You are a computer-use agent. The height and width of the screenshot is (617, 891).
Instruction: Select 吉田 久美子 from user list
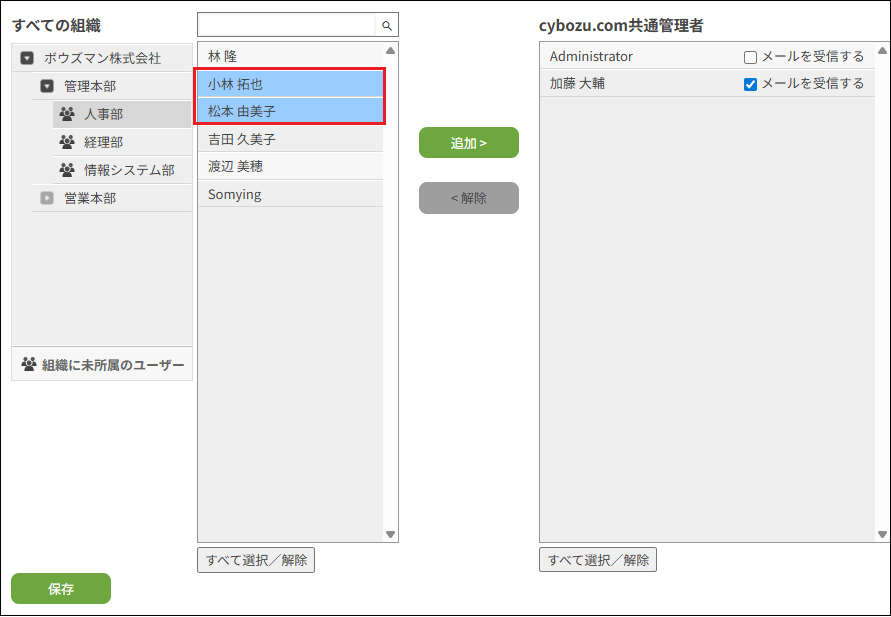click(x=290, y=139)
